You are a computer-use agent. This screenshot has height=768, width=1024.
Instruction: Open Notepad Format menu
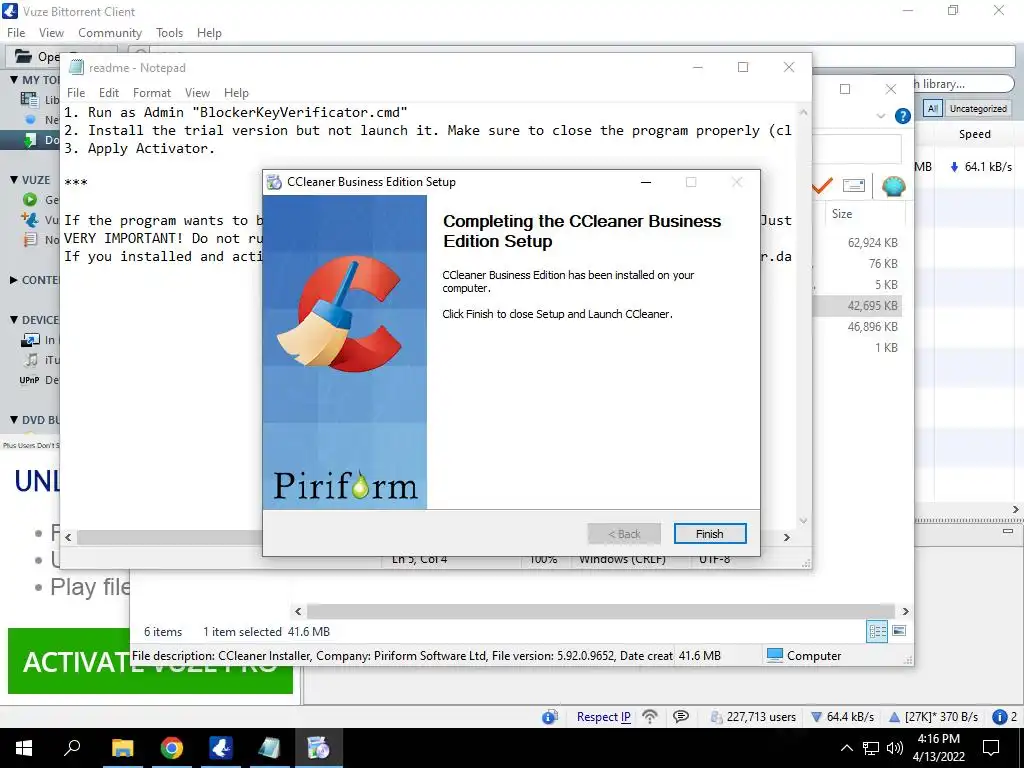click(x=152, y=93)
